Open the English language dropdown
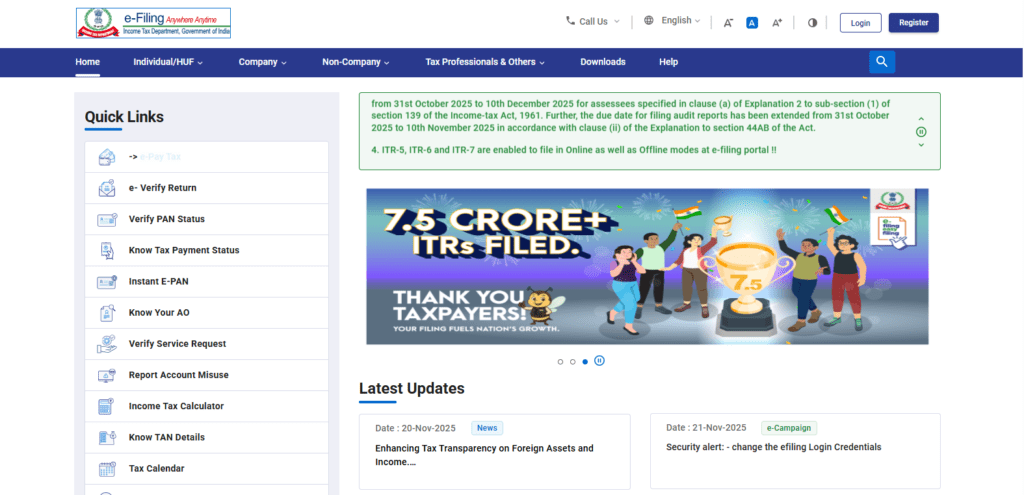 [672, 21]
